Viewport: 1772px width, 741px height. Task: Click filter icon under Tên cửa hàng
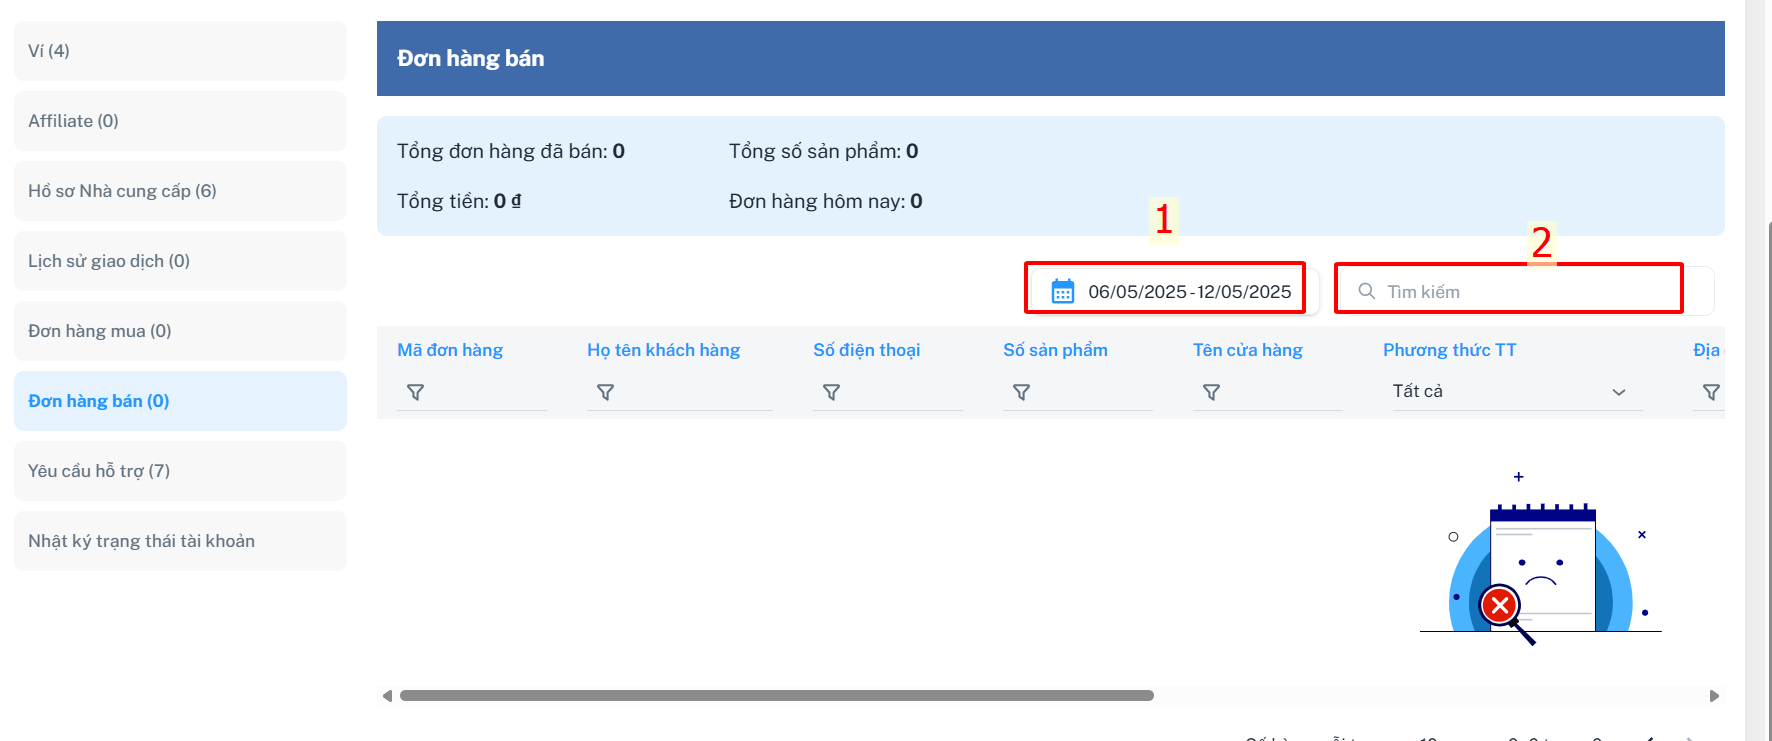[x=1212, y=392]
